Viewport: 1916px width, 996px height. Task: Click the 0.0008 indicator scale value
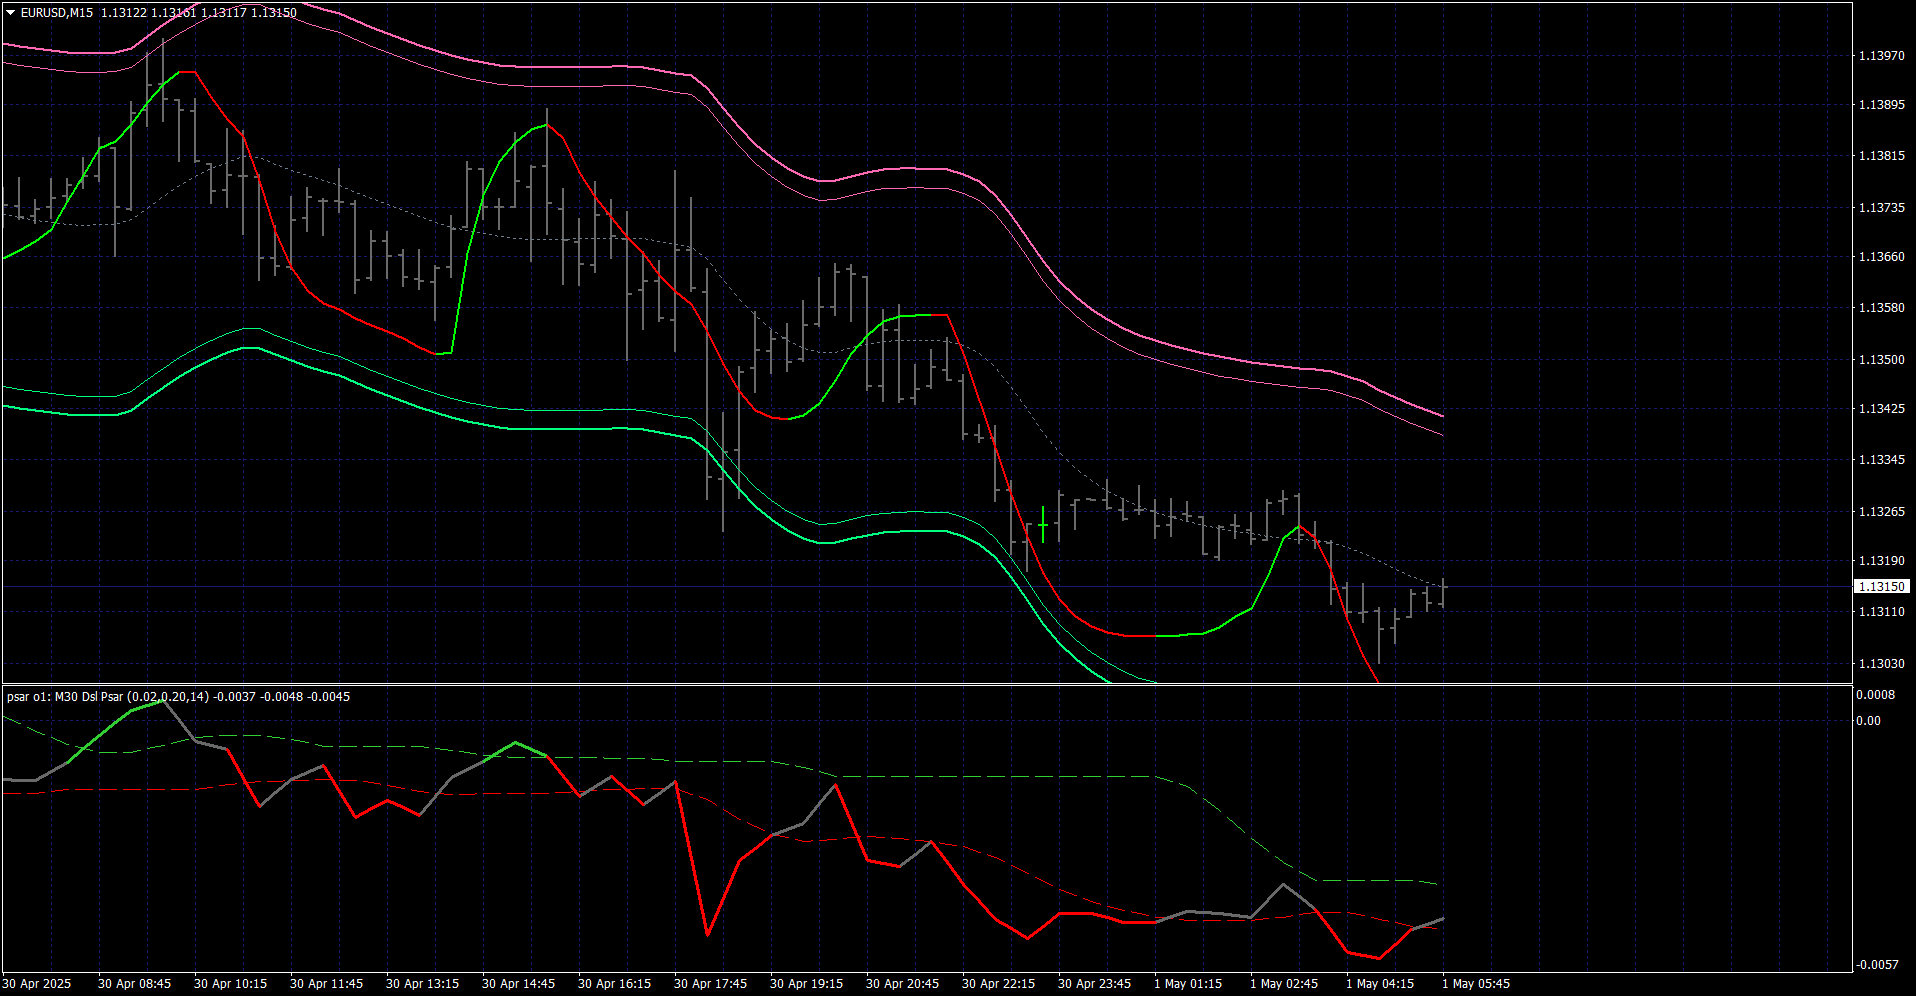coord(1875,695)
